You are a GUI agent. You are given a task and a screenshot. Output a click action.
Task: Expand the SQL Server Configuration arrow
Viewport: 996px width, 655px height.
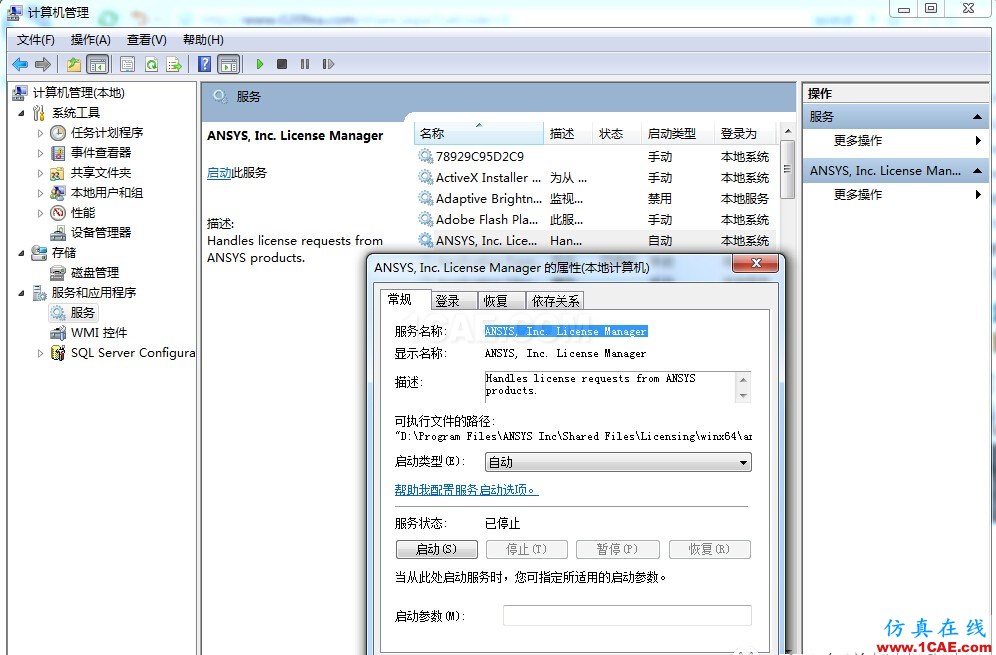pos(40,353)
